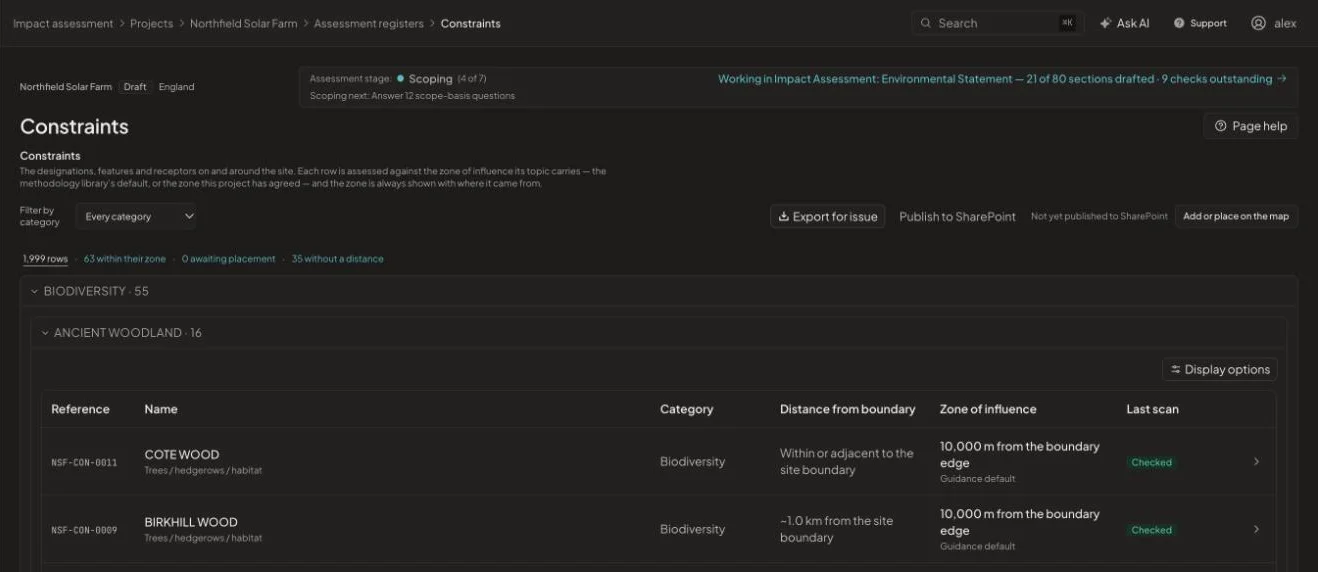Screen dimensions: 1318x572
Task: Collapse the ANCIENT WOODLAND subgroup
Action: [x=45, y=333]
